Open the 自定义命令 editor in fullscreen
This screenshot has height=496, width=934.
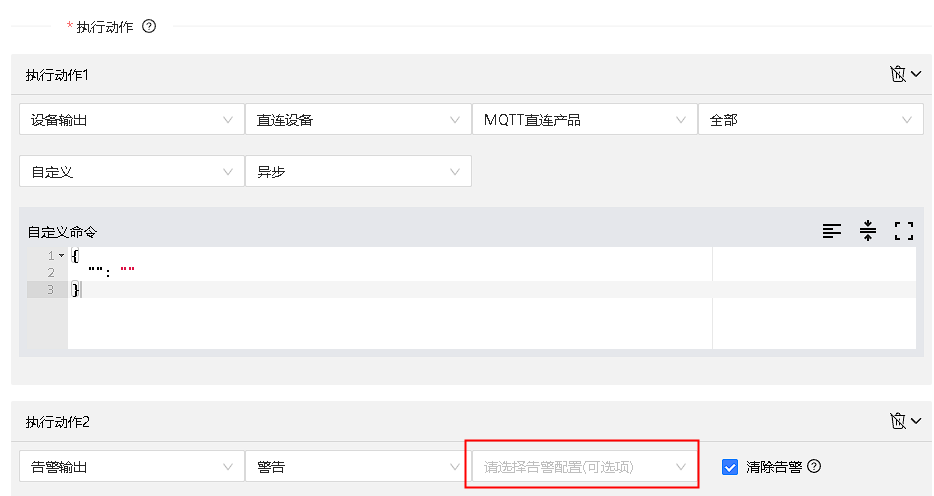(x=904, y=231)
